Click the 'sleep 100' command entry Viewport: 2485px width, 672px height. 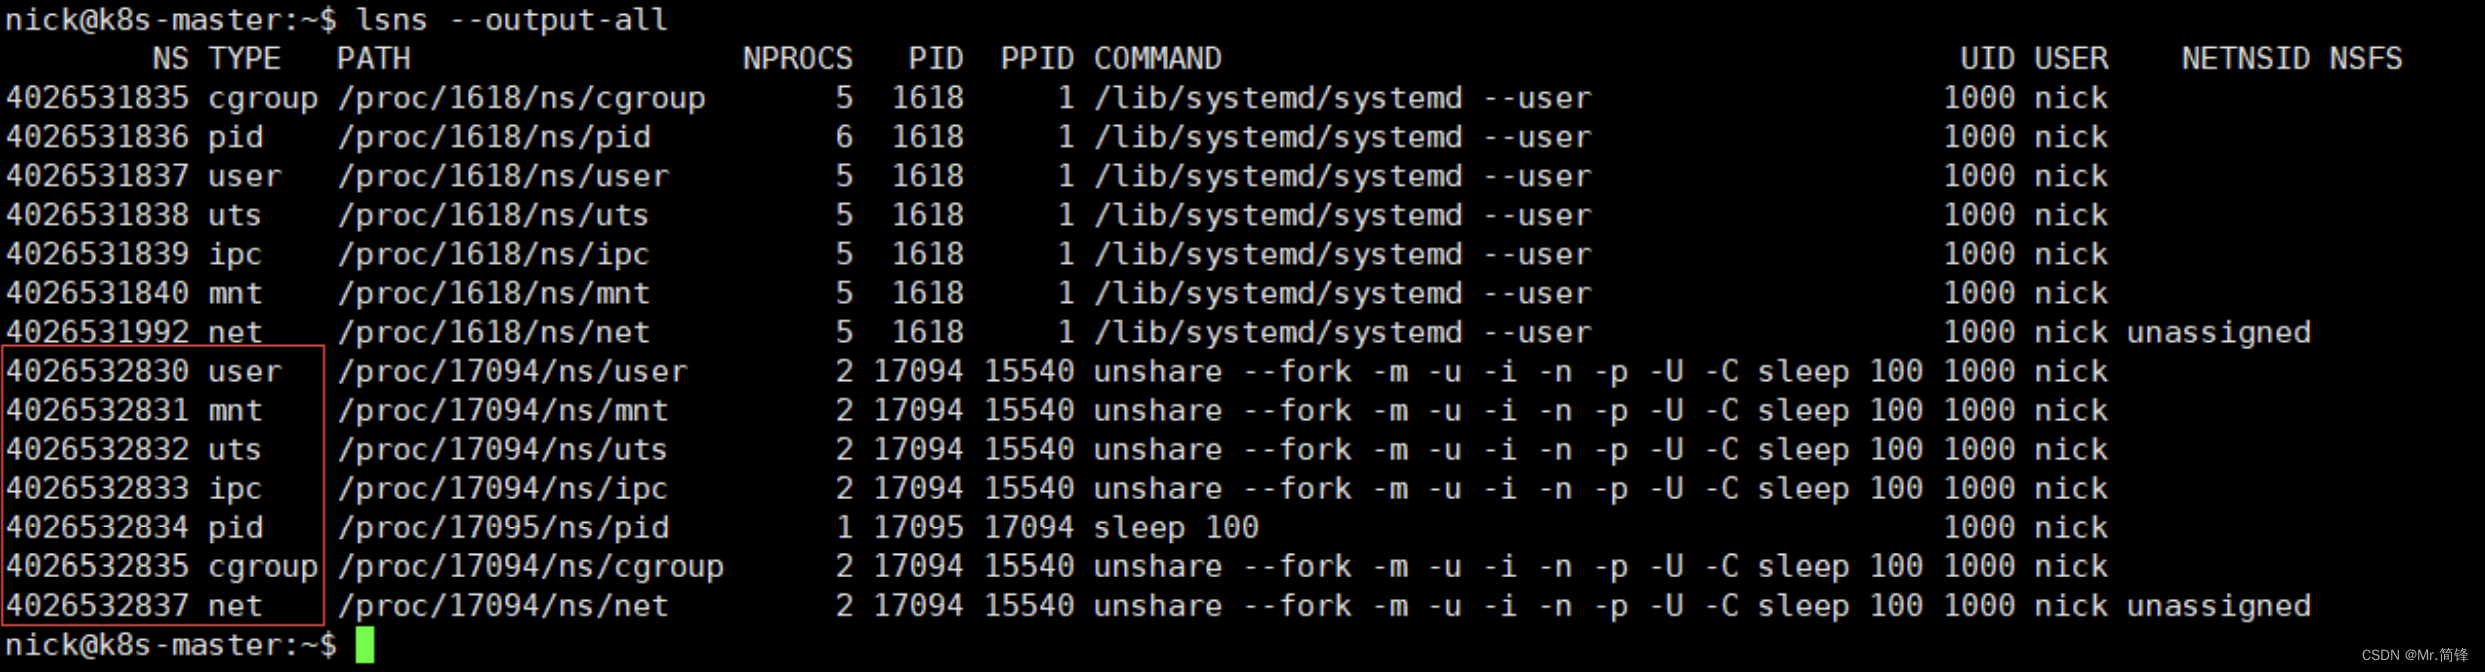tap(1176, 527)
